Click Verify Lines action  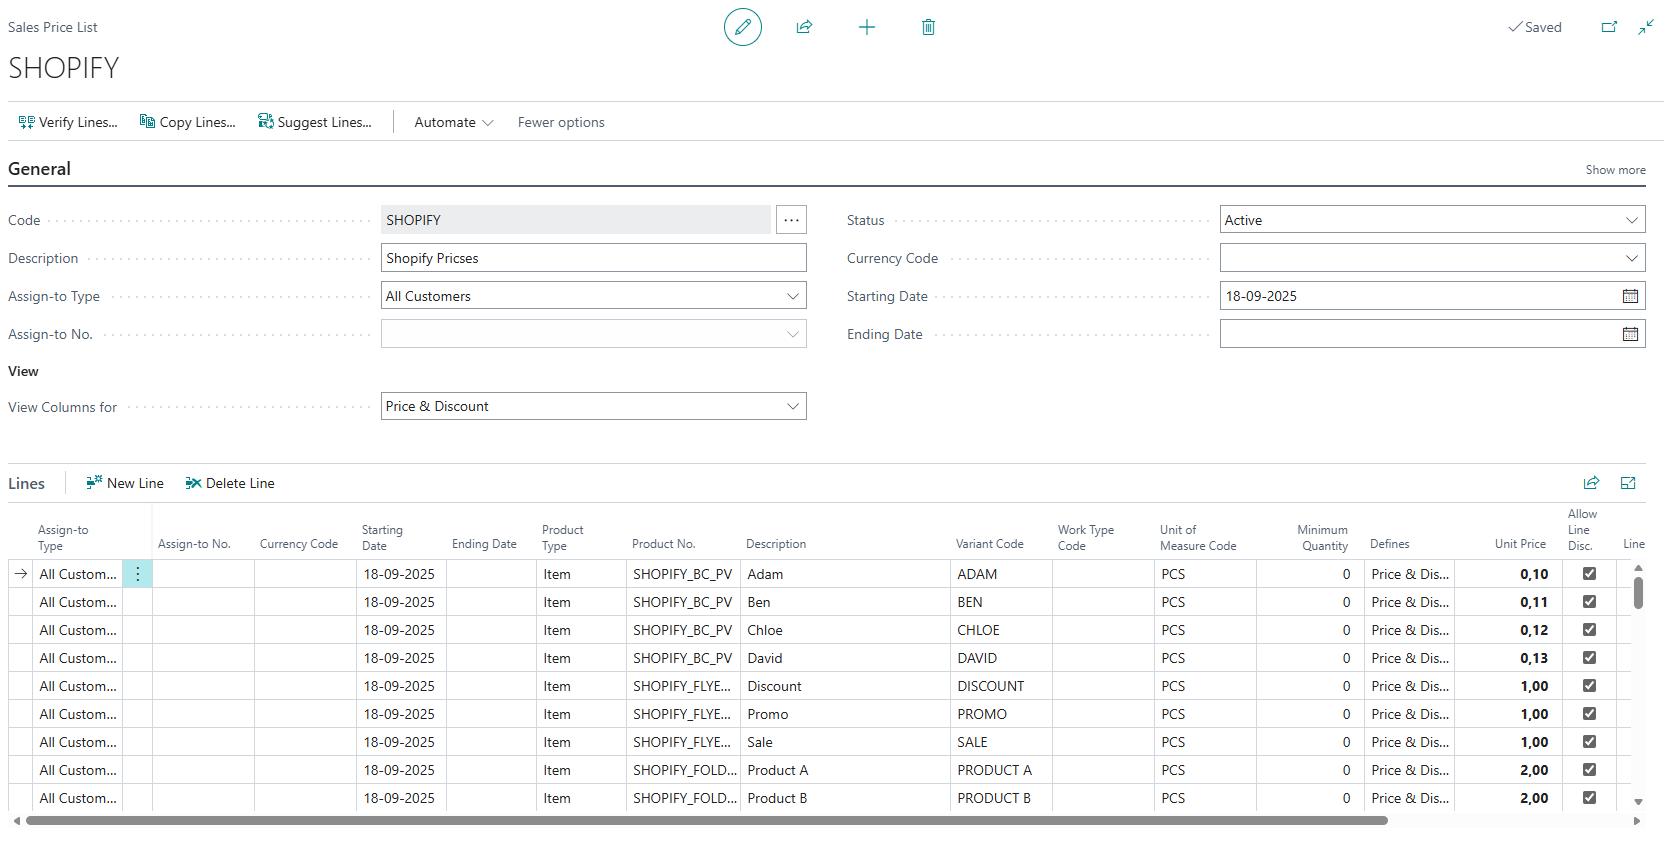tap(68, 122)
